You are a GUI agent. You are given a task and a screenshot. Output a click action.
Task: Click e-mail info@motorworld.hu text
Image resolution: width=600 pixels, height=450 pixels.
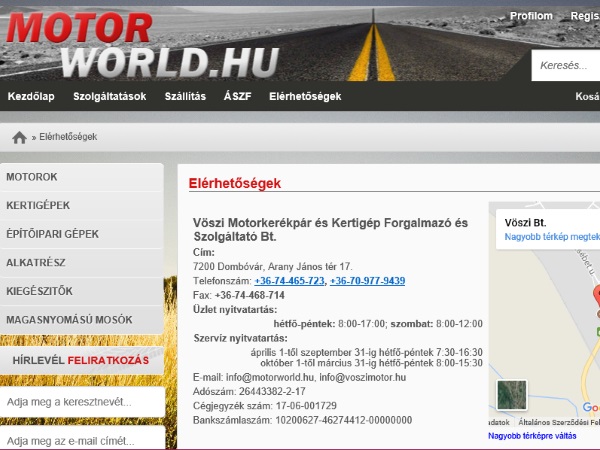270,377
